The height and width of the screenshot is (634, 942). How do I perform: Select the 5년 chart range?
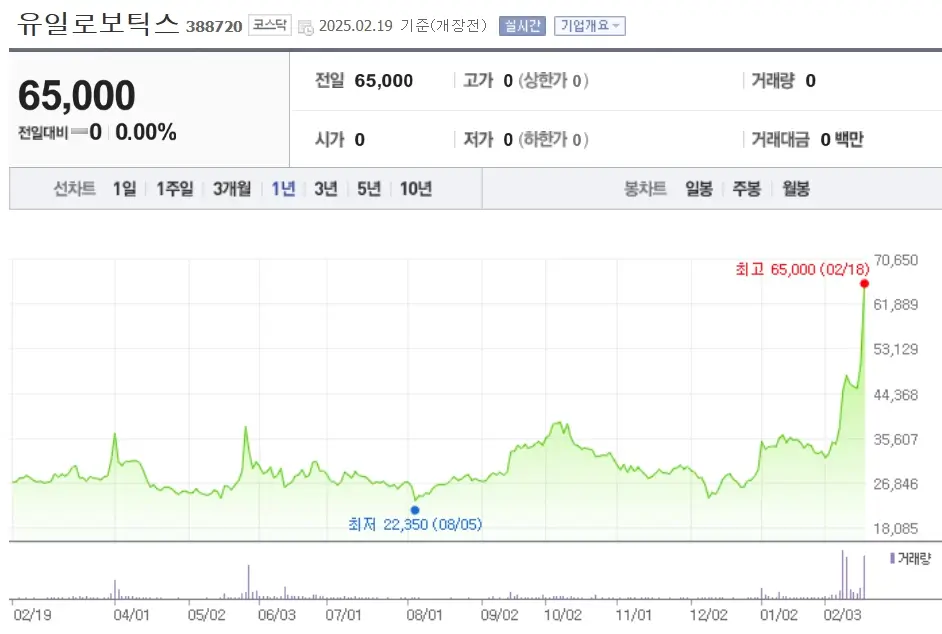point(369,187)
